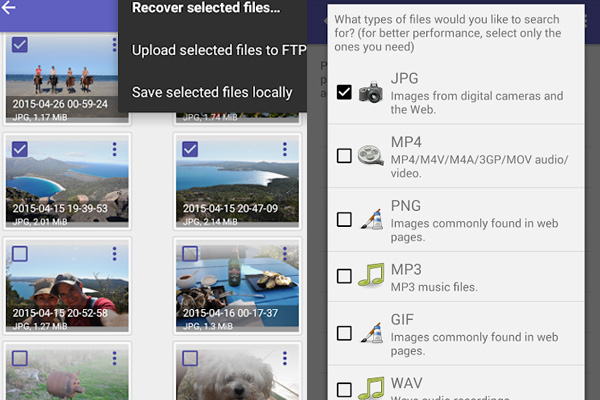This screenshot has width=600, height=400.
Task: Uncheck the 2015-04-26 00-59-24 photo checkbox
Action: tap(20, 44)
